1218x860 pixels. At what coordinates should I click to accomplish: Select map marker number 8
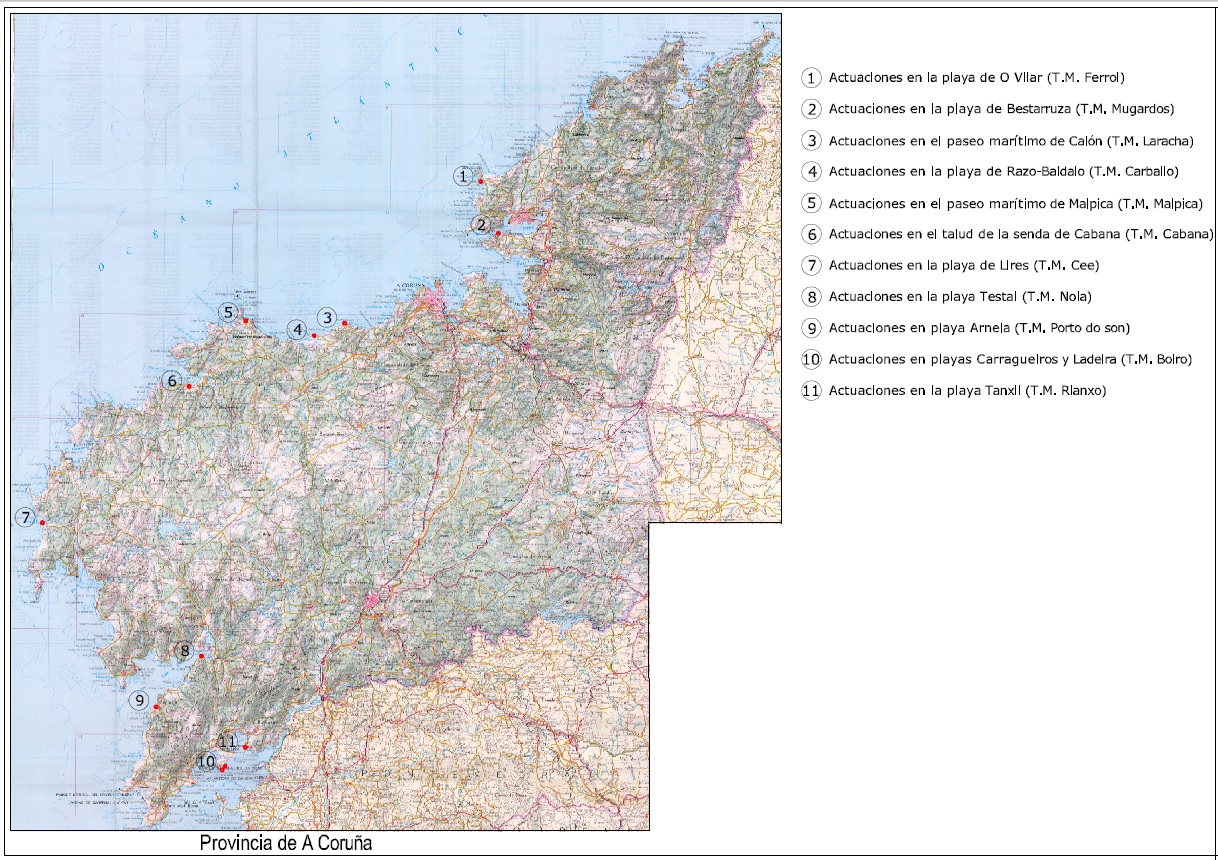point(185,652)
